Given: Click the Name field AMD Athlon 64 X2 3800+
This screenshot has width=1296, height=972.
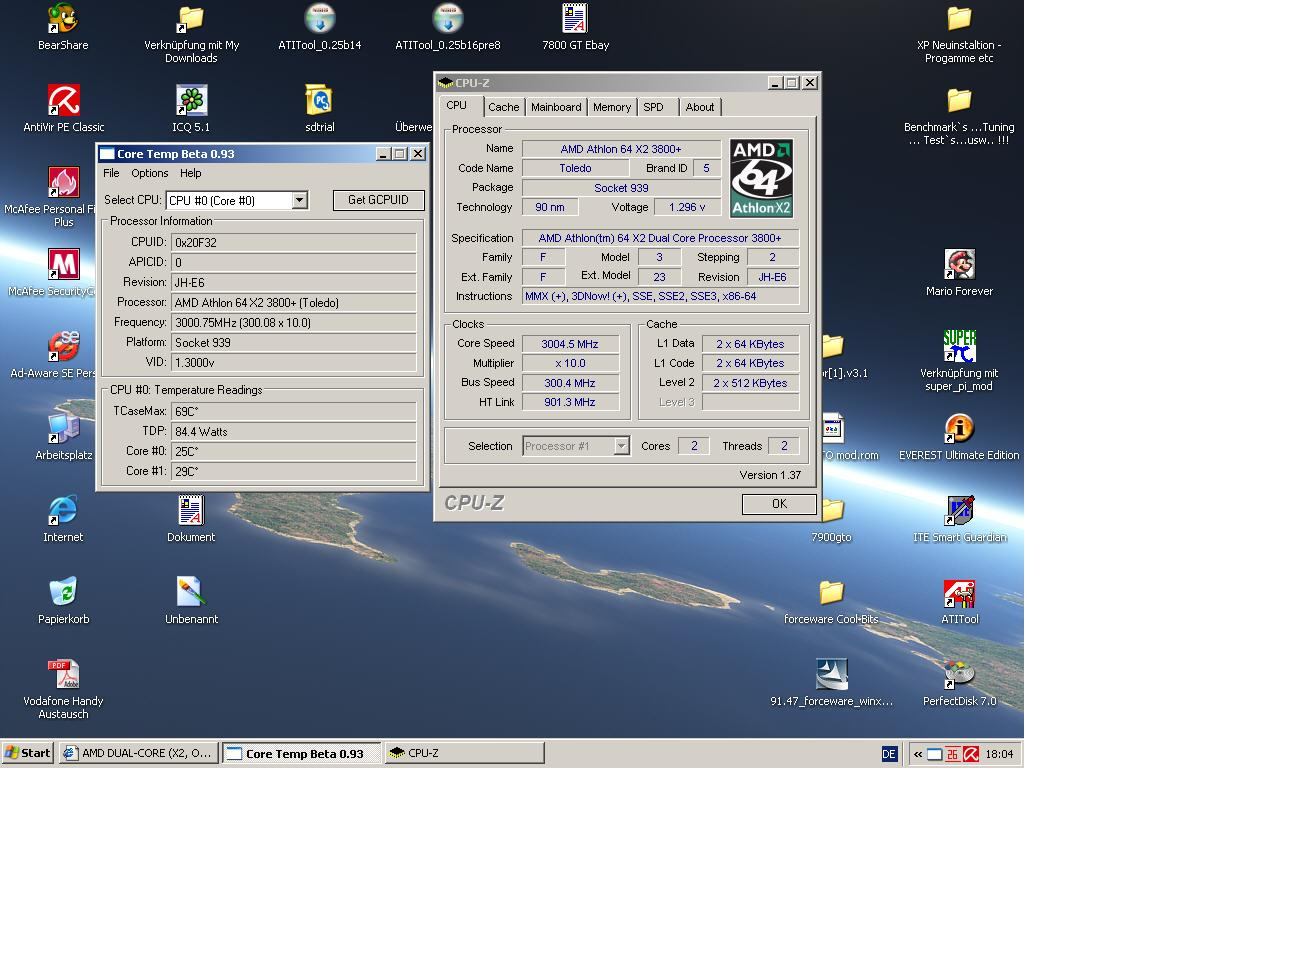Looking at the screenshot, I should (621, 149).
